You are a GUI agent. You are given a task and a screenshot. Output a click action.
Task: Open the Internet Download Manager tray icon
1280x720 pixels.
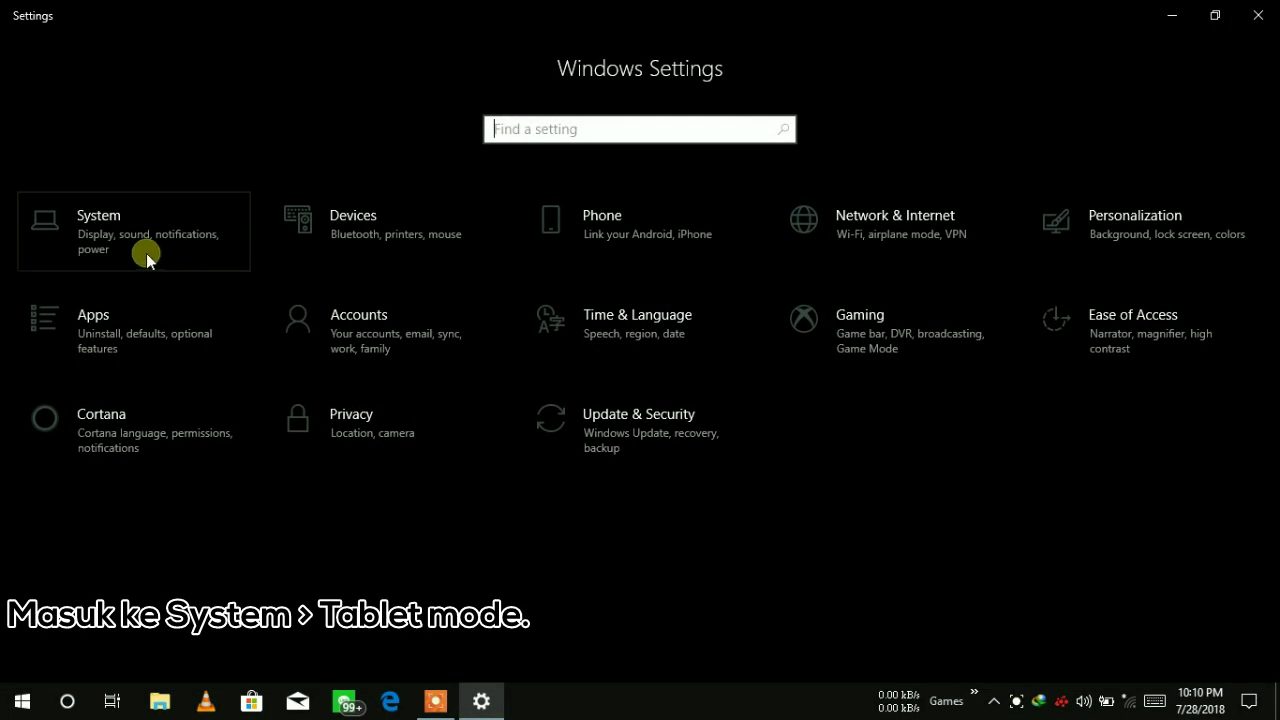coord(1039,701)
